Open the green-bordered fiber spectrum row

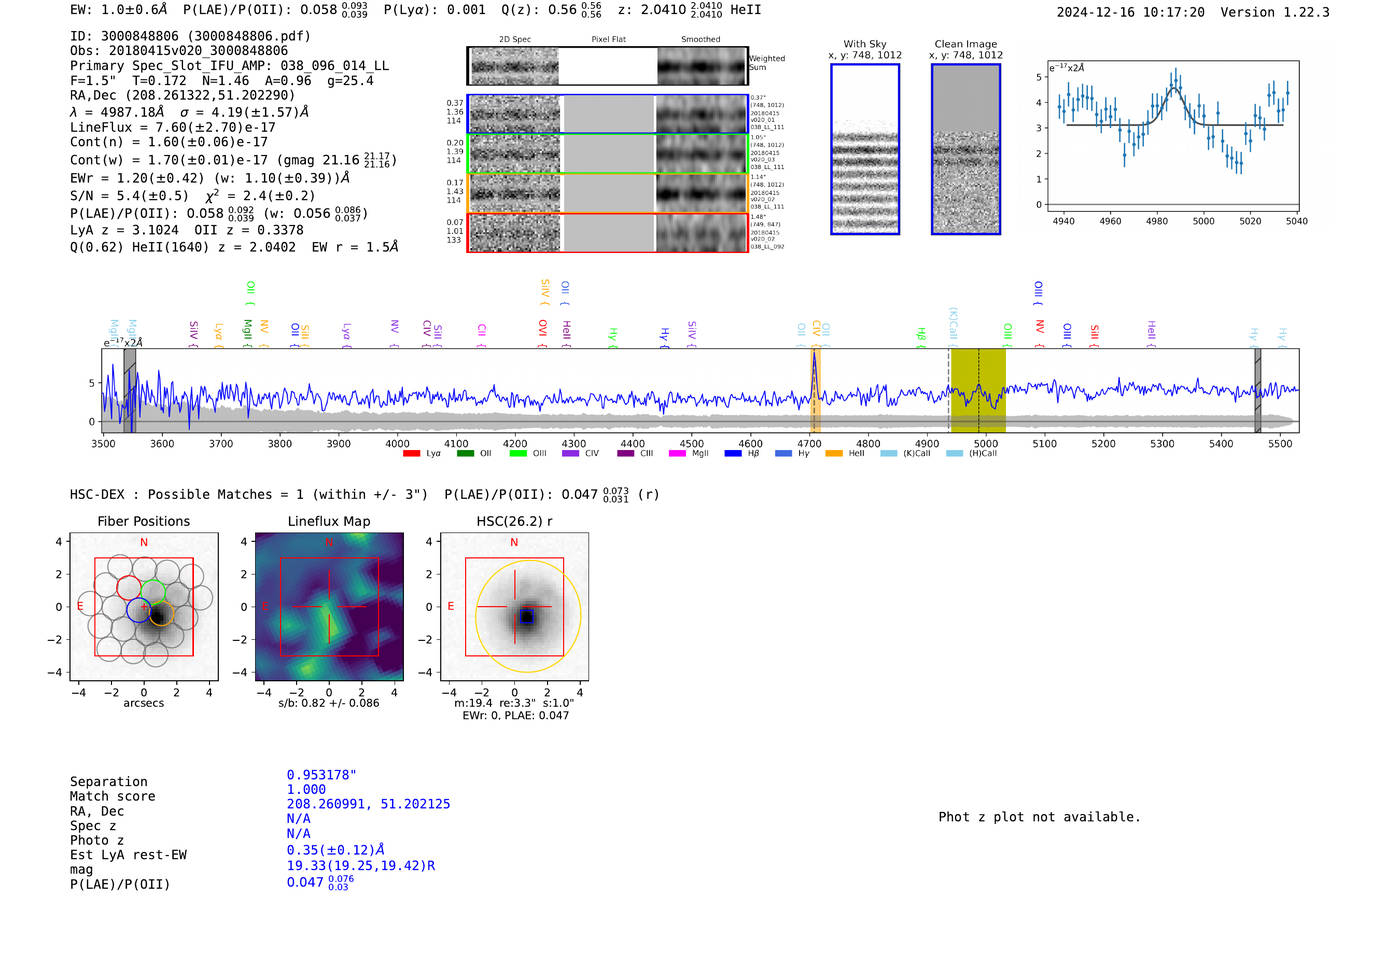click(607, 153)
